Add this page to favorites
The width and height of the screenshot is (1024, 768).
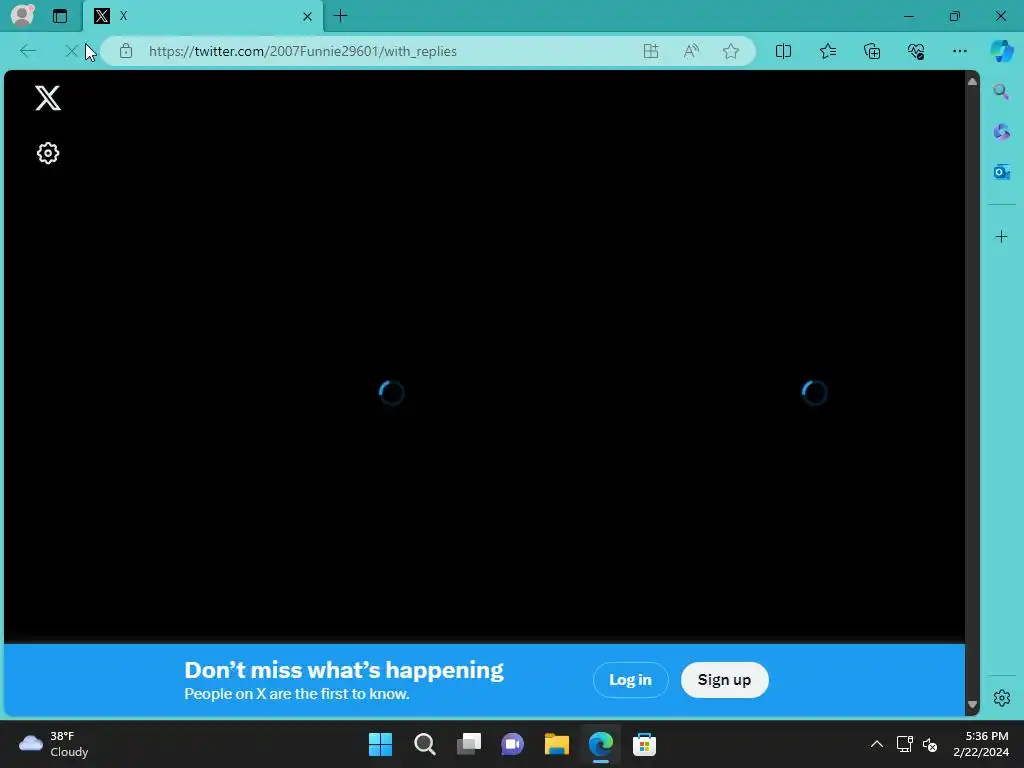[731, 51]
